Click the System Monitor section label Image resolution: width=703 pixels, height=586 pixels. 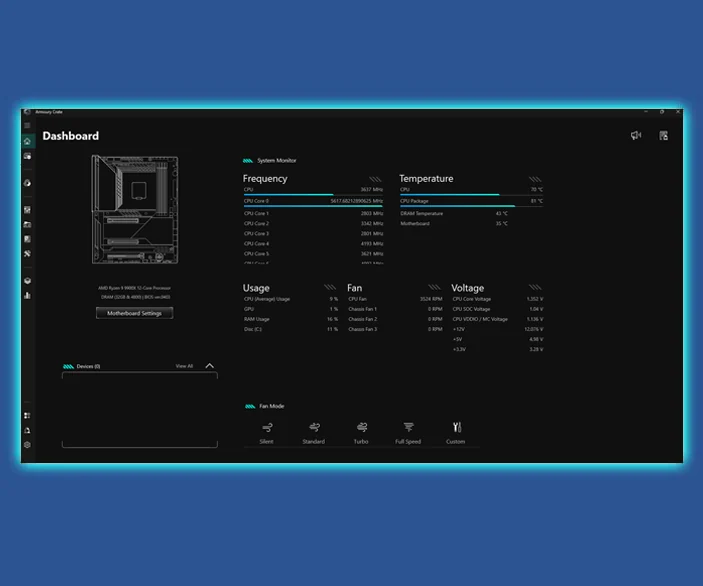click(276, 161)
